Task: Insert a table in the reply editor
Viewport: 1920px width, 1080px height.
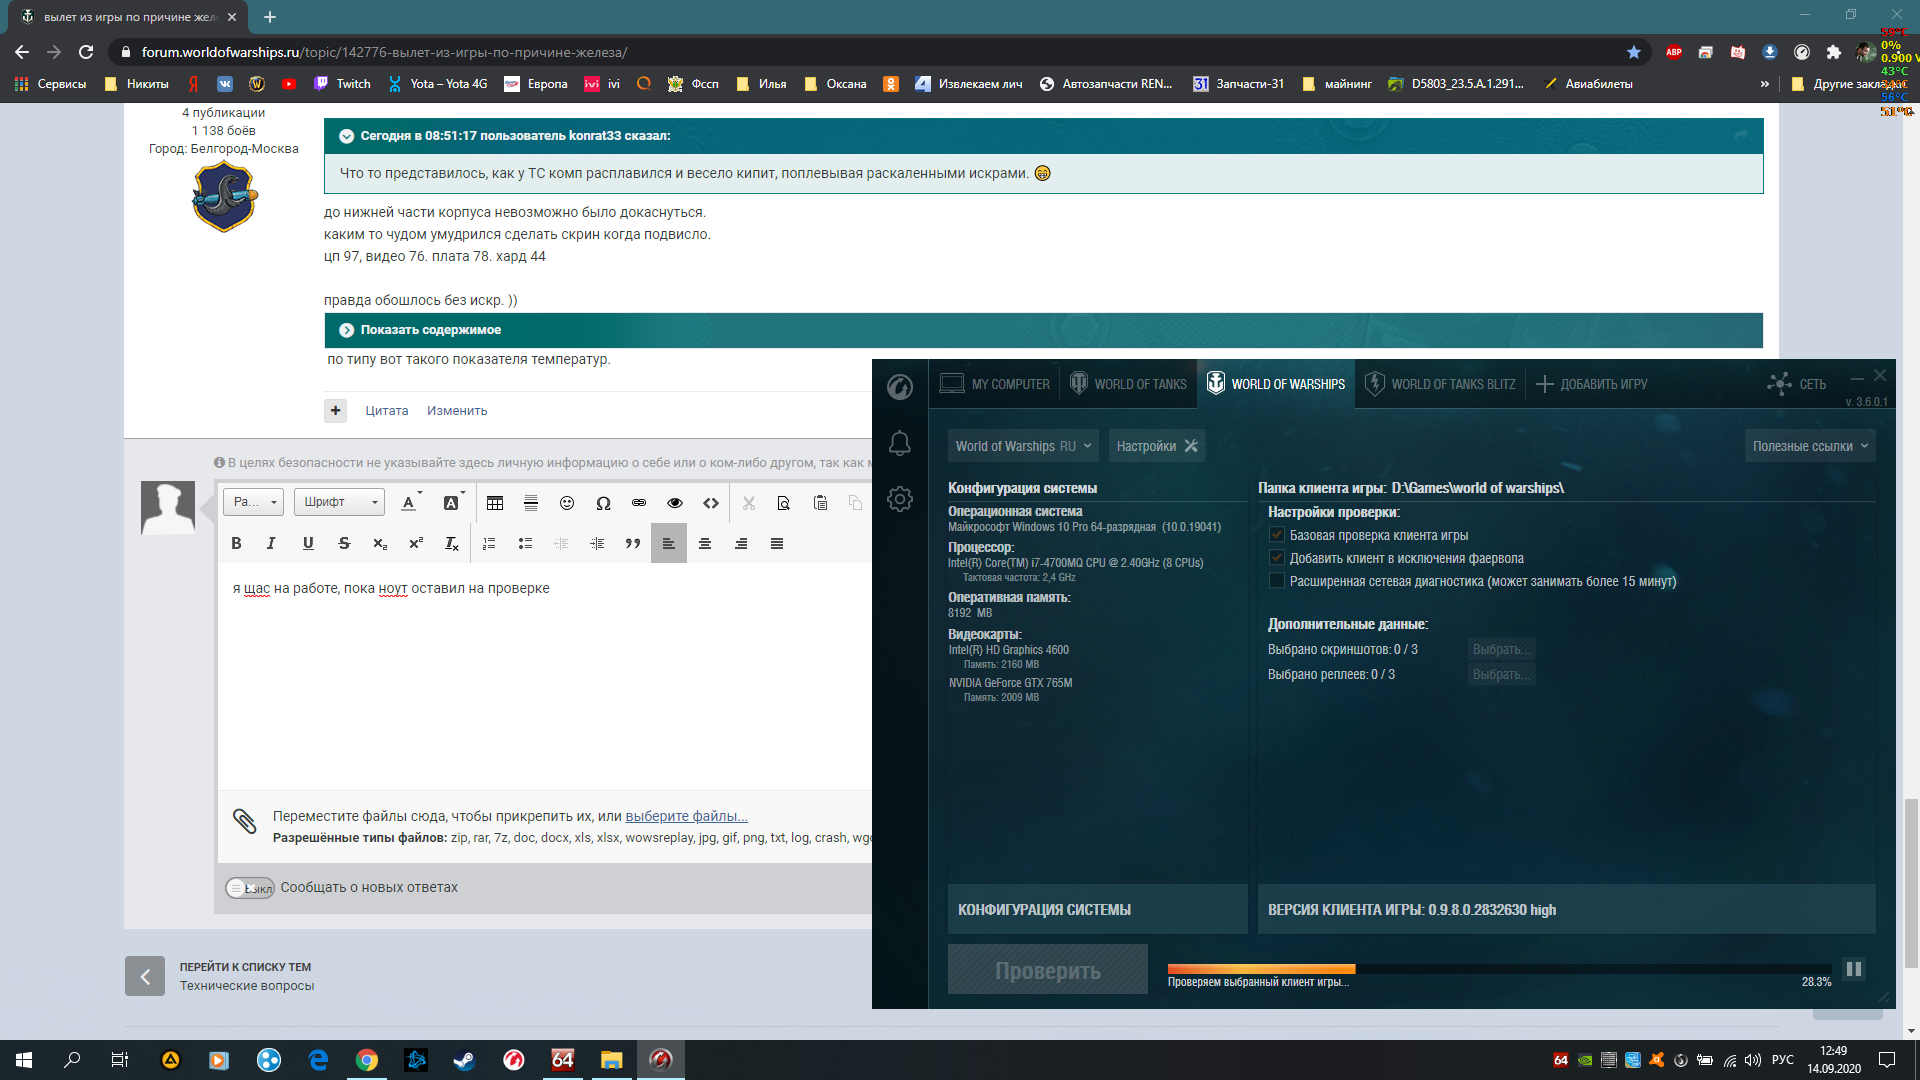Action: [x=495, y=503]
